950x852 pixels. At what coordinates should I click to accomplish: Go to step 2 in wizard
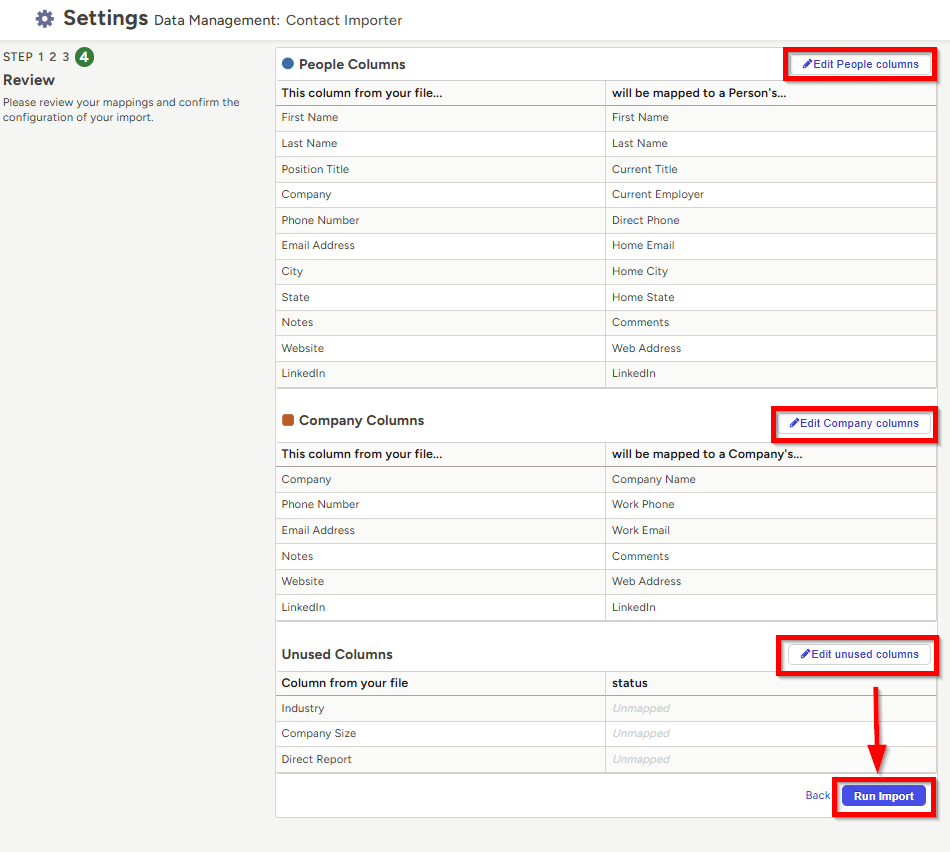tap(53, 57)
